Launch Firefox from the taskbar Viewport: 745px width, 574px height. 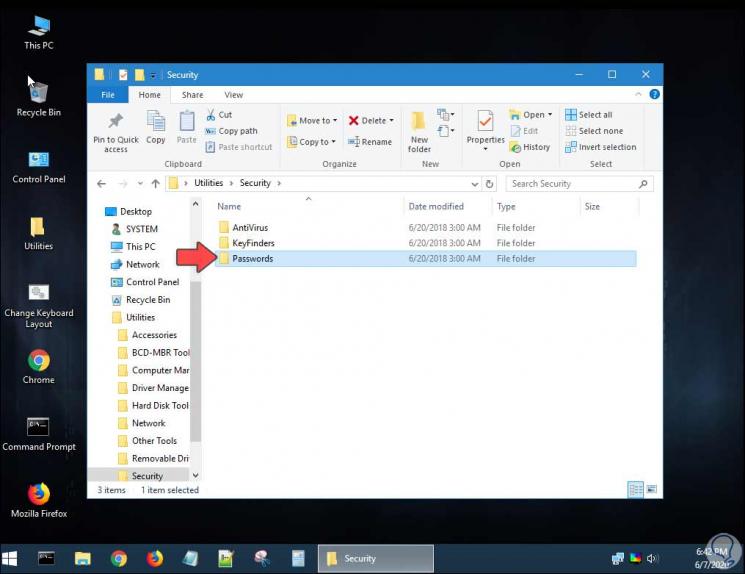(155, 558)
